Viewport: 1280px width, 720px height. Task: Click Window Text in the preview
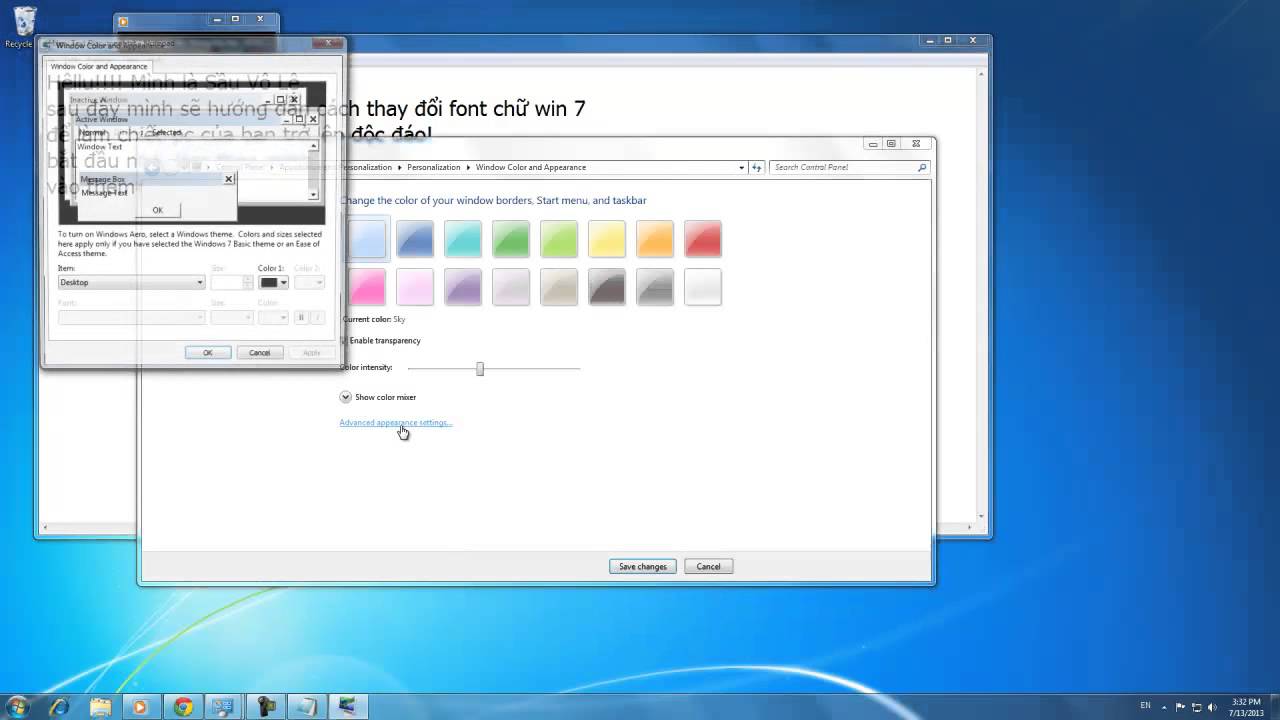[x=100, y=147]
